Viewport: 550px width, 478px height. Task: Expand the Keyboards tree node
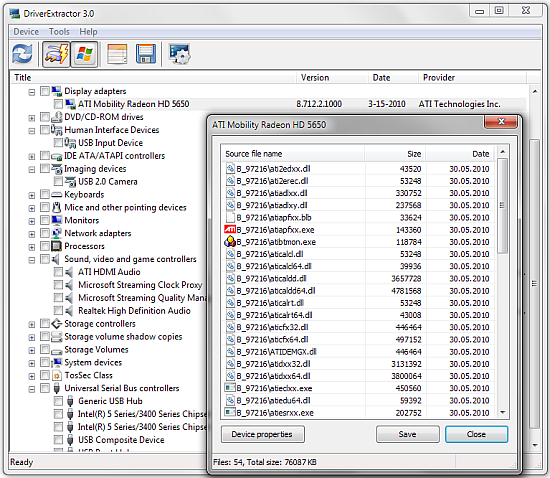(x=32, y=195)
